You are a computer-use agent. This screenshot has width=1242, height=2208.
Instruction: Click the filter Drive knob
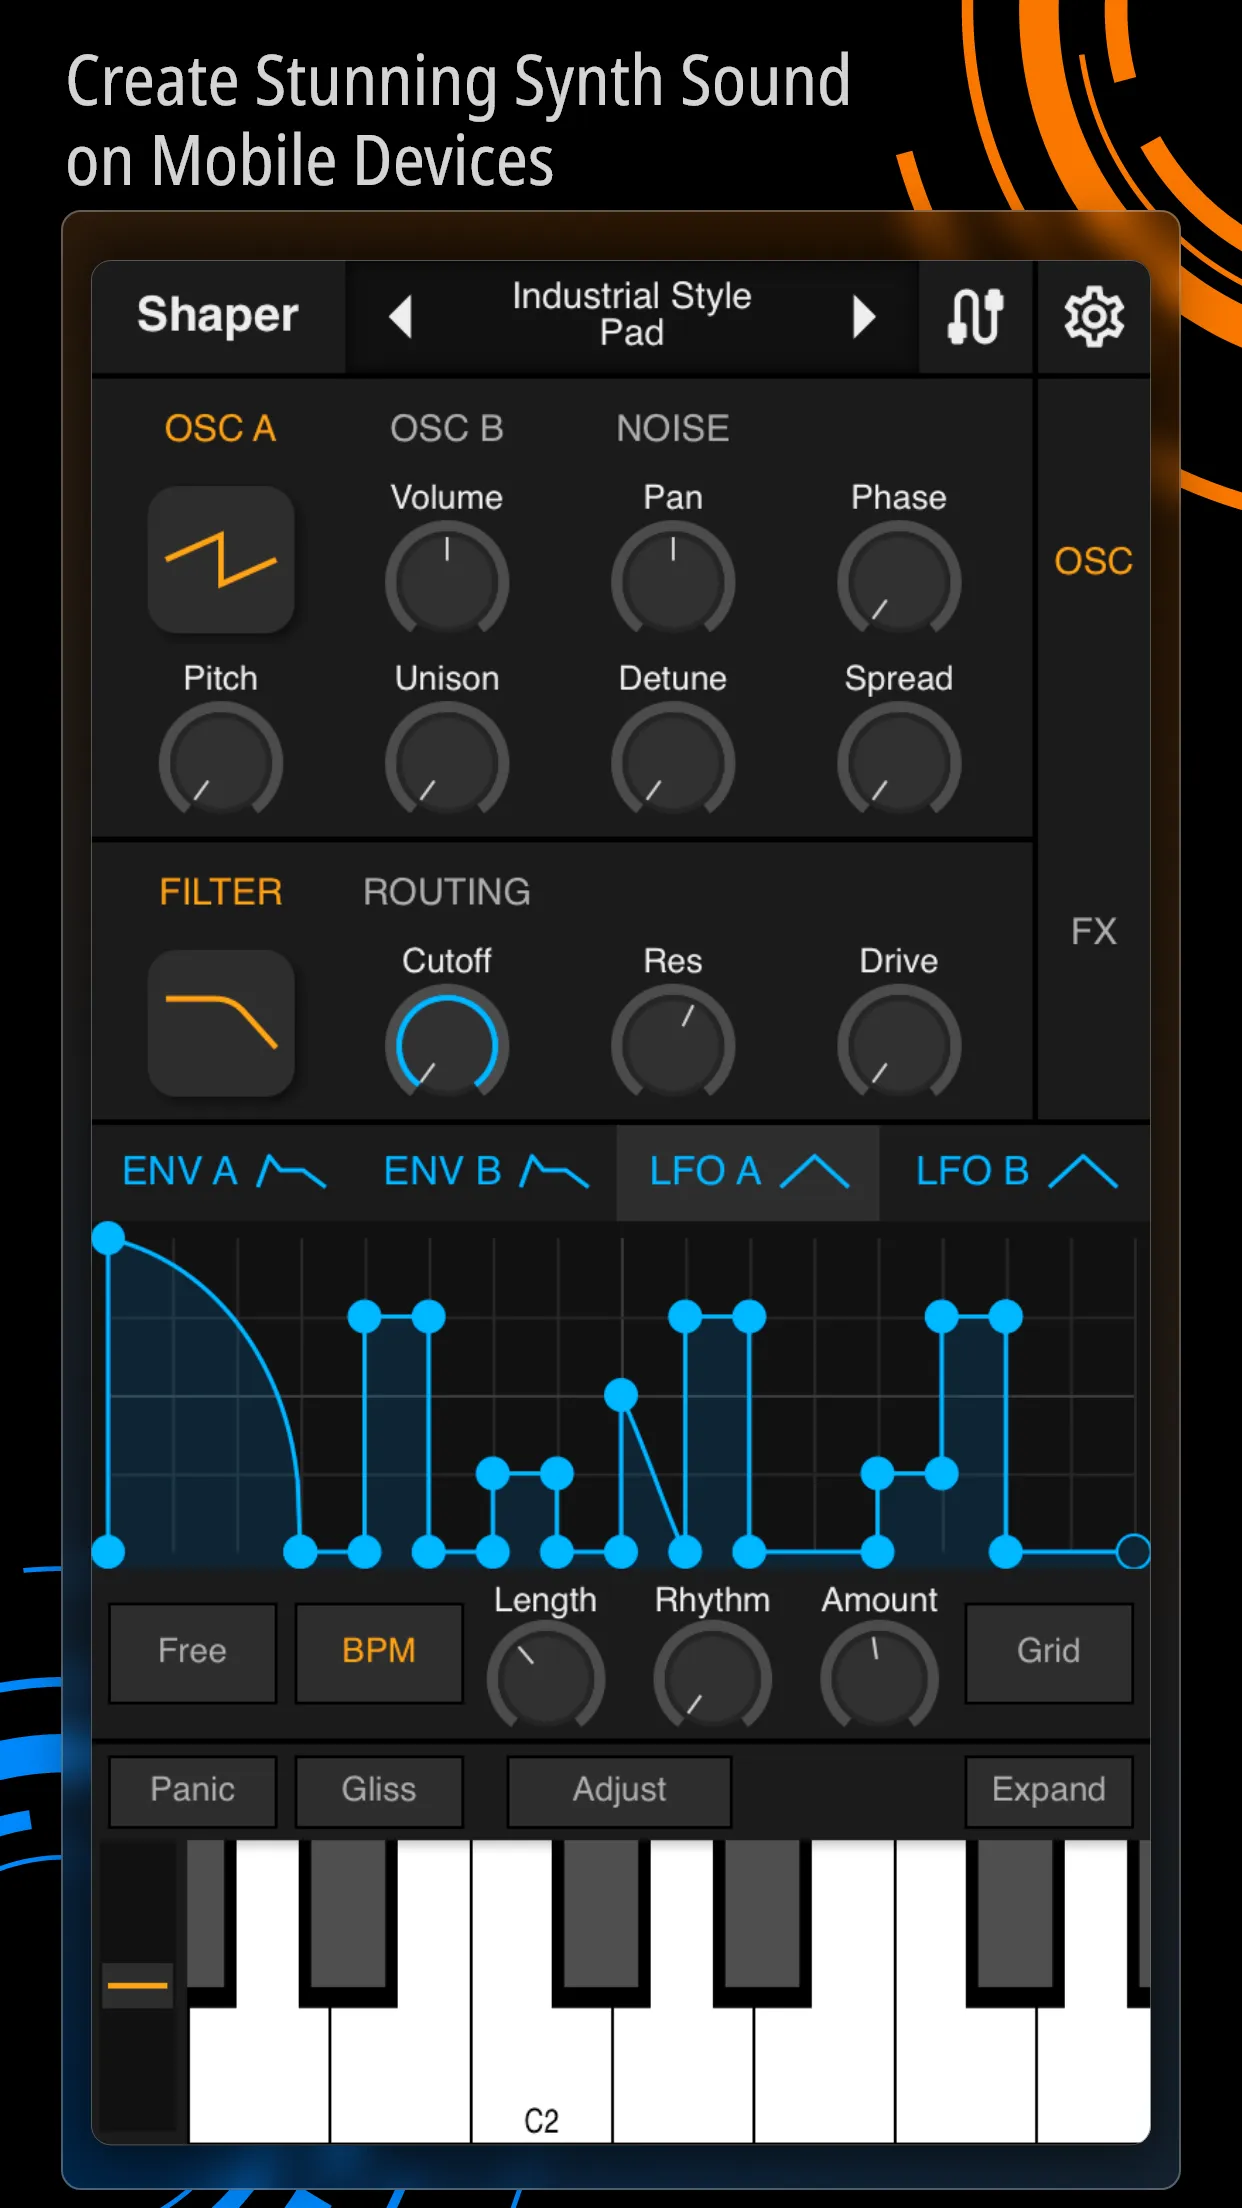coord(898,1046)
